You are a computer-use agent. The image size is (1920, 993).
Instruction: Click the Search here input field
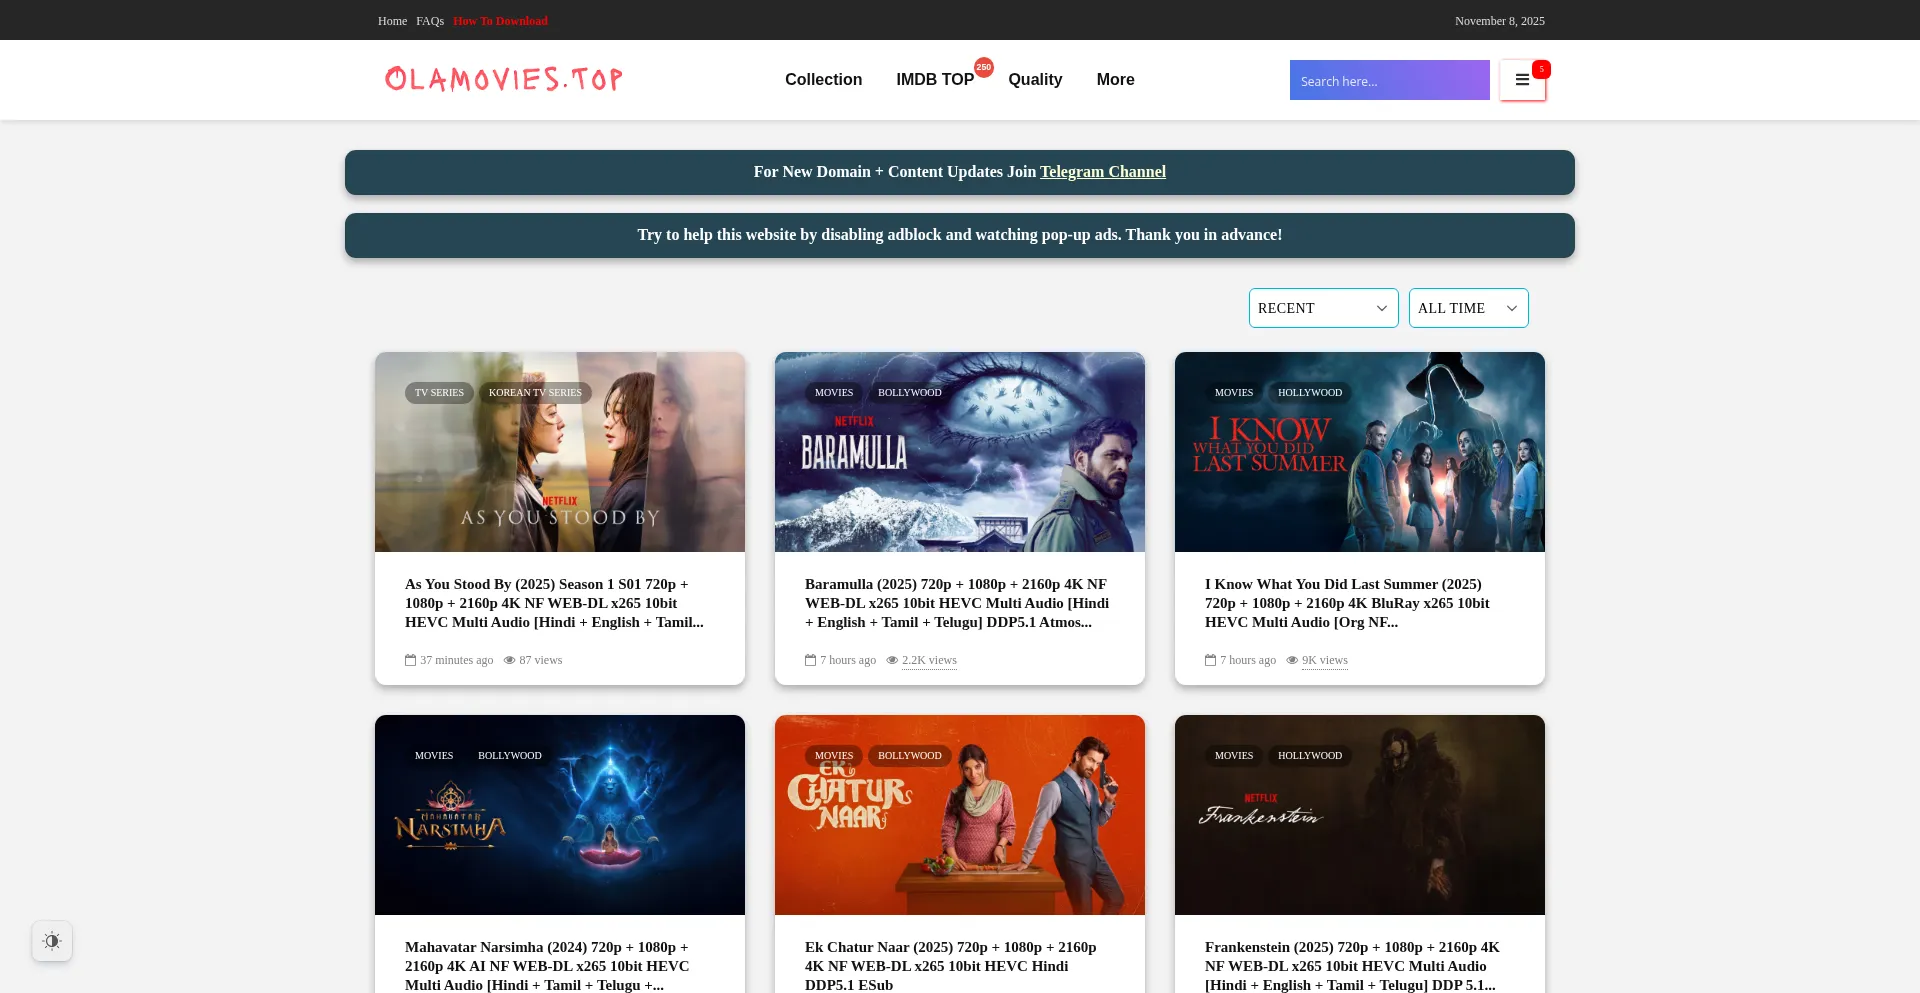tap(1388, 81)
